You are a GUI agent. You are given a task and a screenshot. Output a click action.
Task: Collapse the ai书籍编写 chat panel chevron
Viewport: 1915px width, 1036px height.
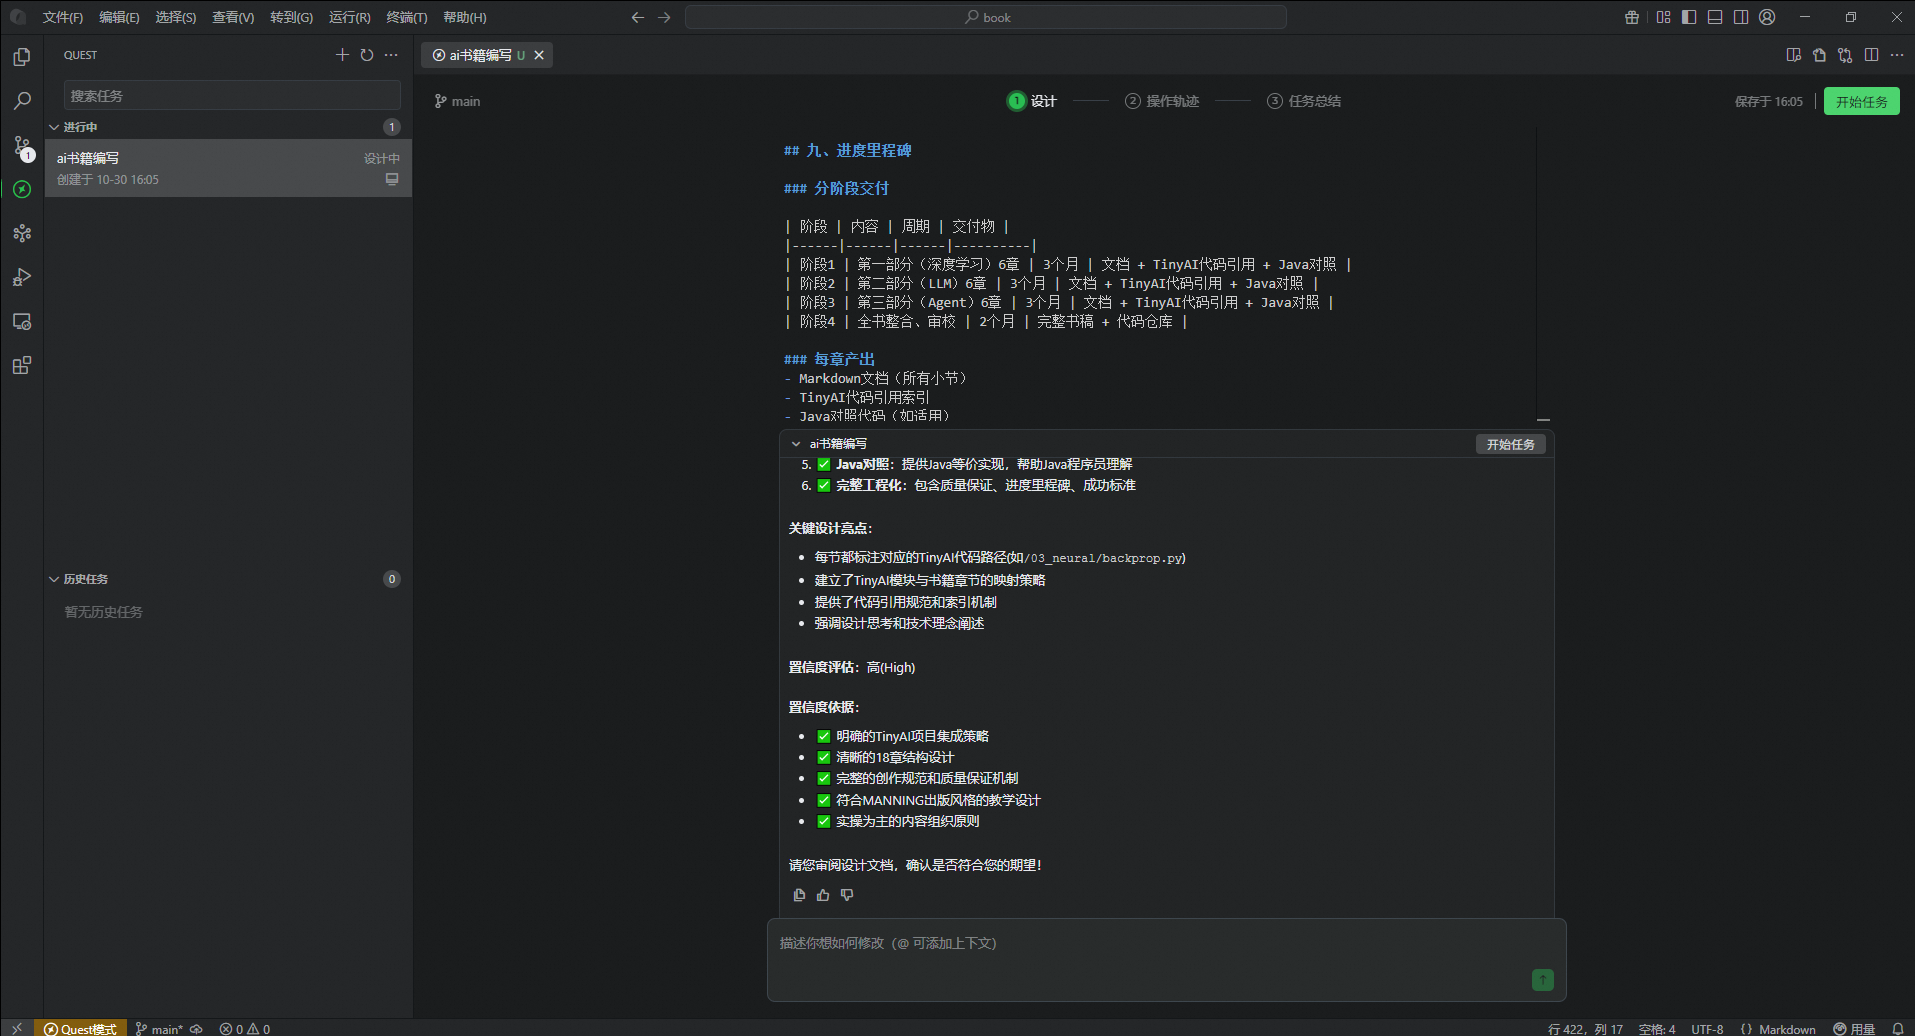796,443
